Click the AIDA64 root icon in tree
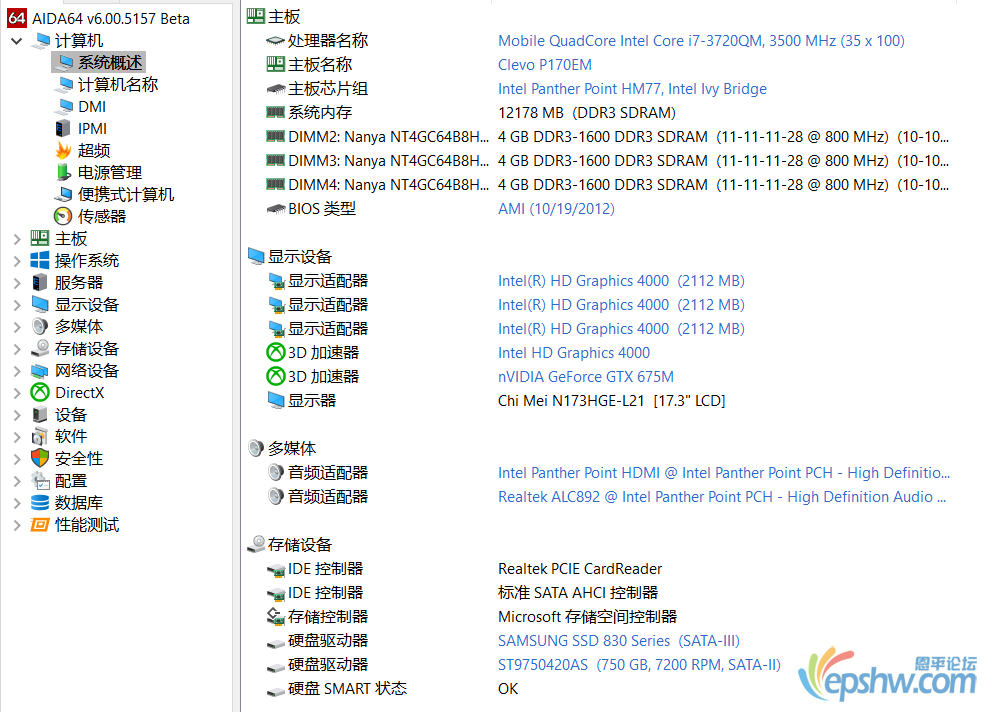 click(16, 18)
